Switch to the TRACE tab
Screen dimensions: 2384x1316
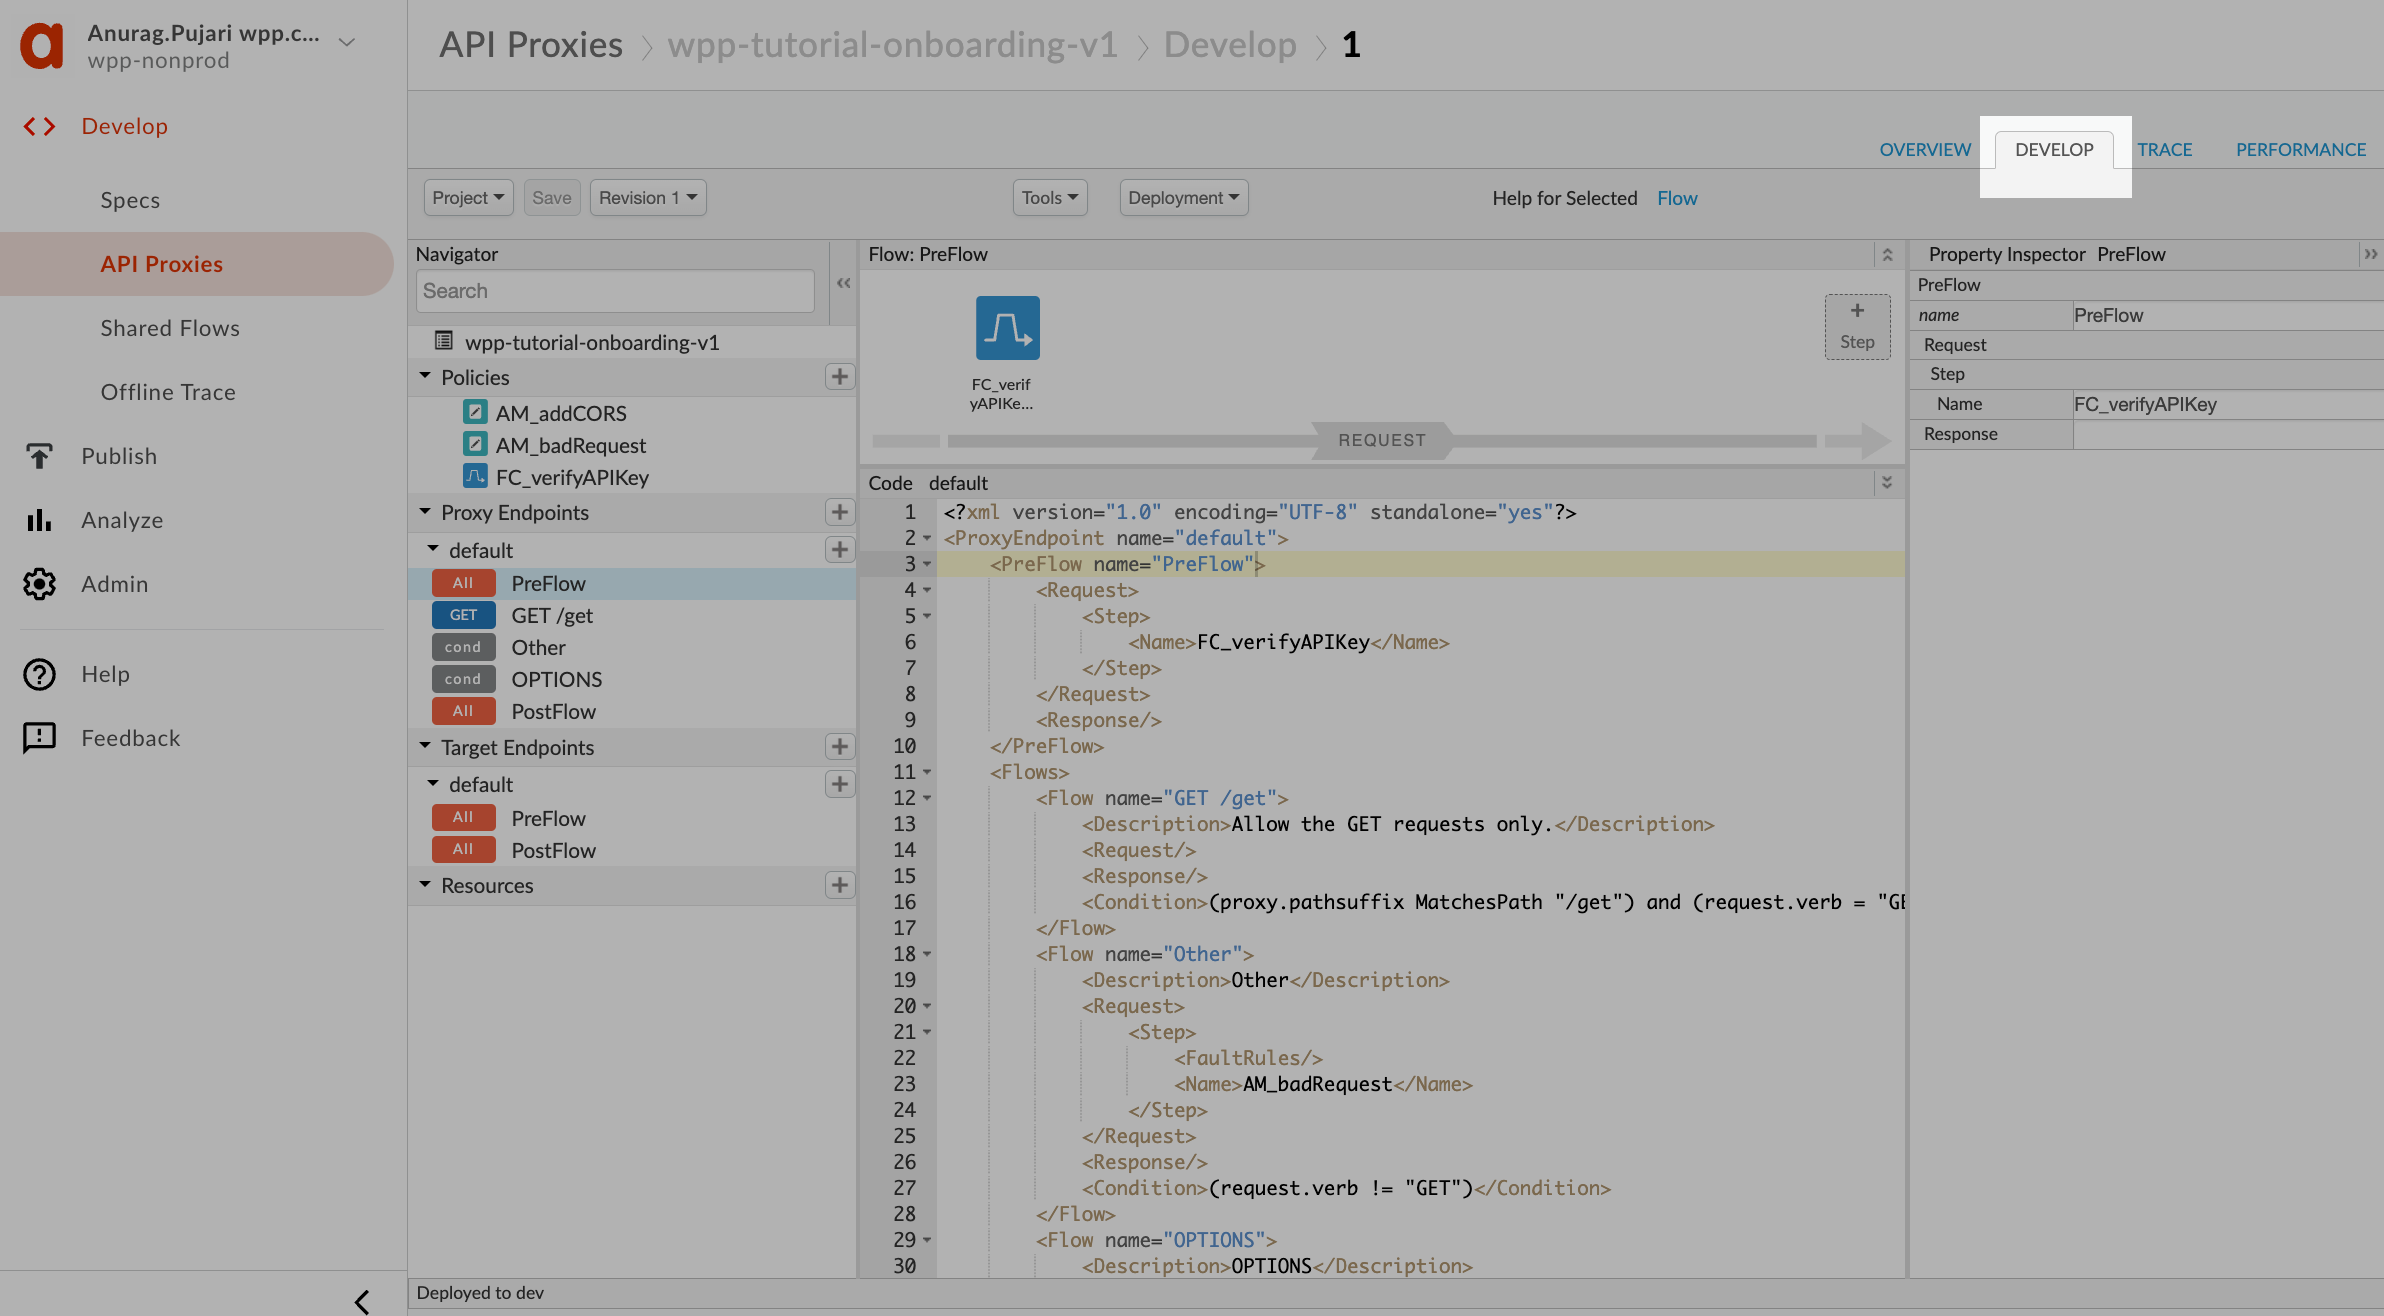[2164, 150]
